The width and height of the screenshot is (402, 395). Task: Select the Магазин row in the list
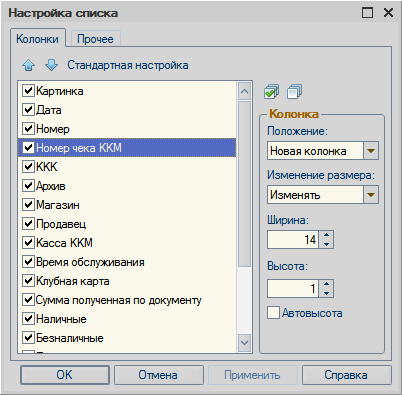(127, 205)
